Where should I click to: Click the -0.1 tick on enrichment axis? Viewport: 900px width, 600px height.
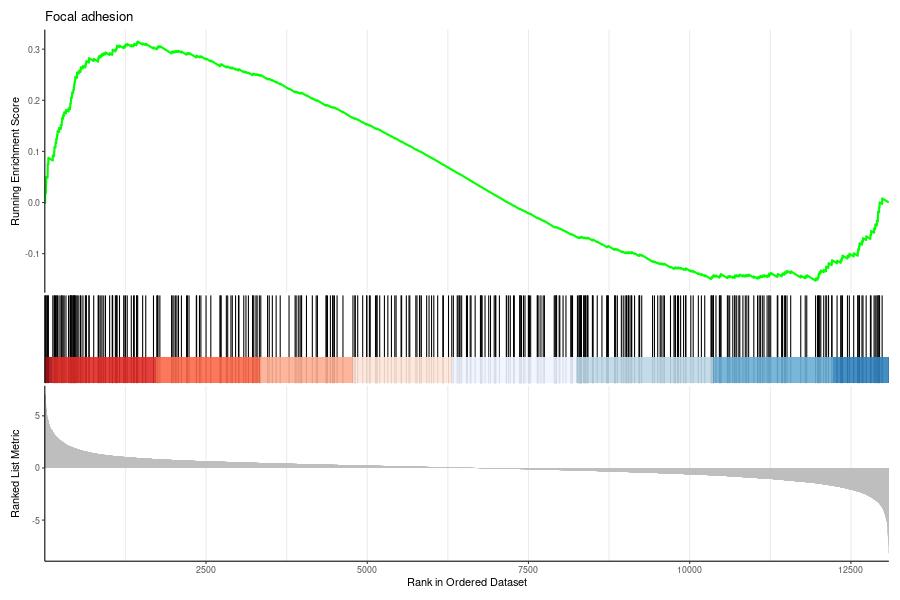(x=33, y=254)
